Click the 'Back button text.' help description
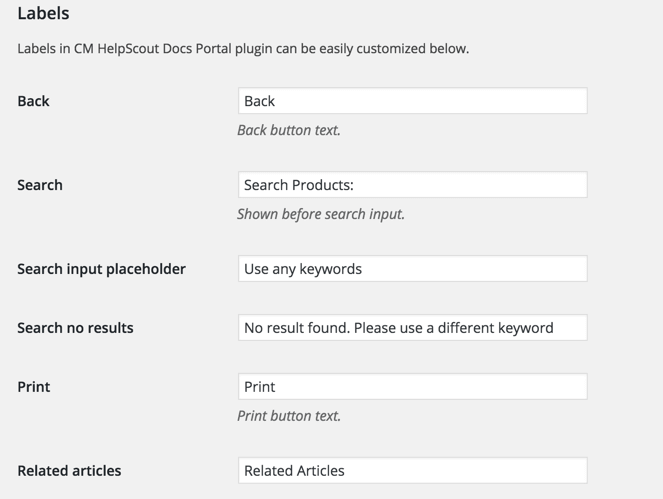 tap(289, 130)
